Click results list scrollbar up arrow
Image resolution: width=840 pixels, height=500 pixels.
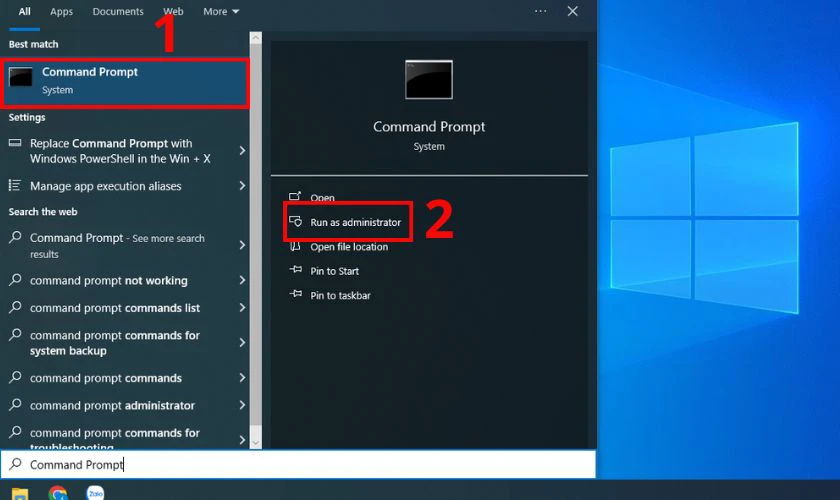point(256,38)
